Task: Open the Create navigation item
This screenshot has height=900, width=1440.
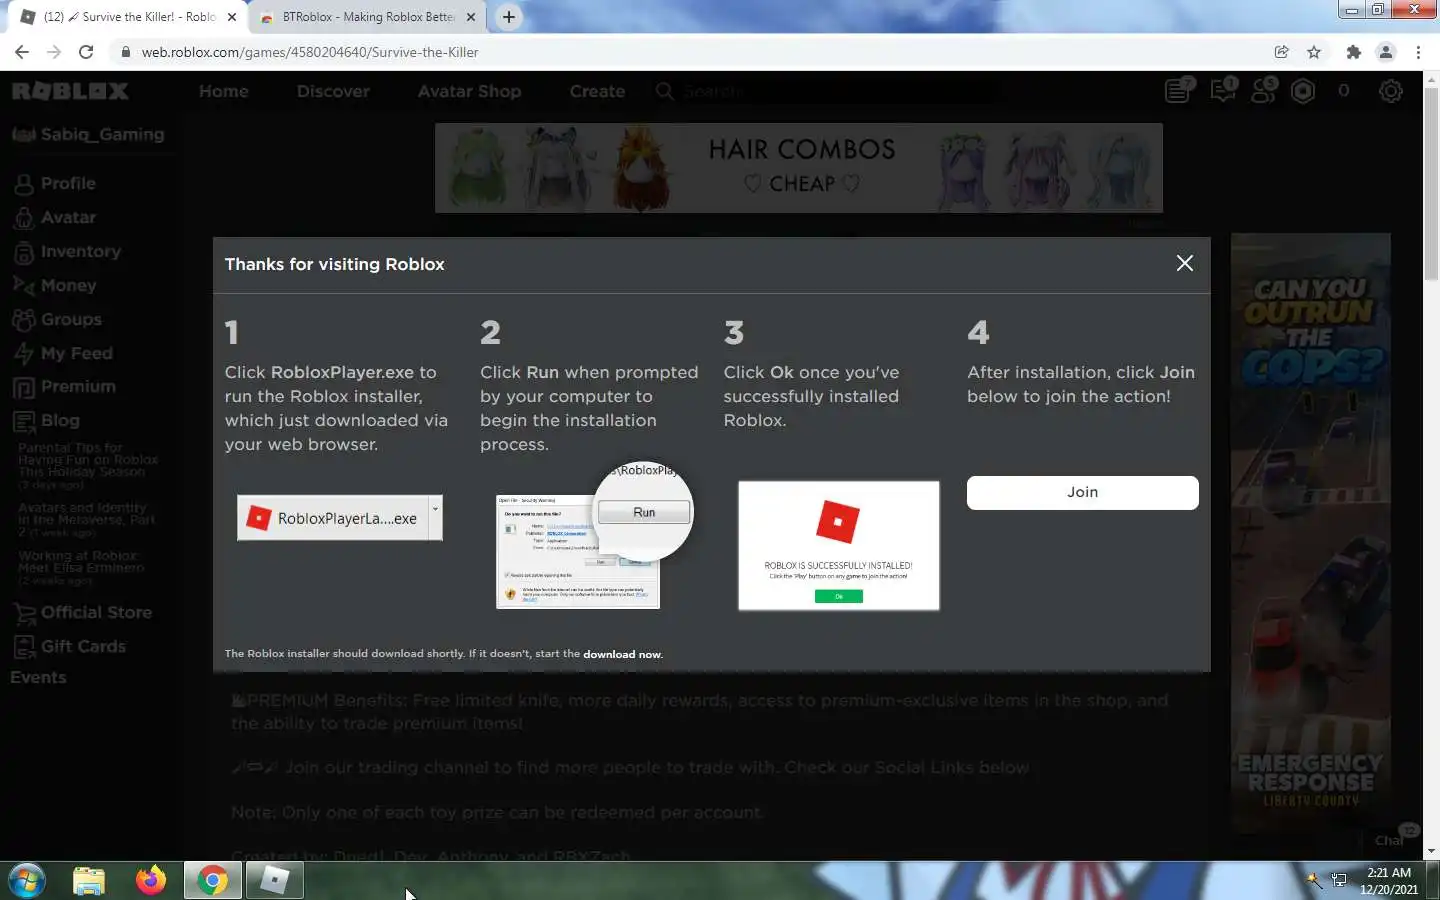Action: [x=597, y=91]
